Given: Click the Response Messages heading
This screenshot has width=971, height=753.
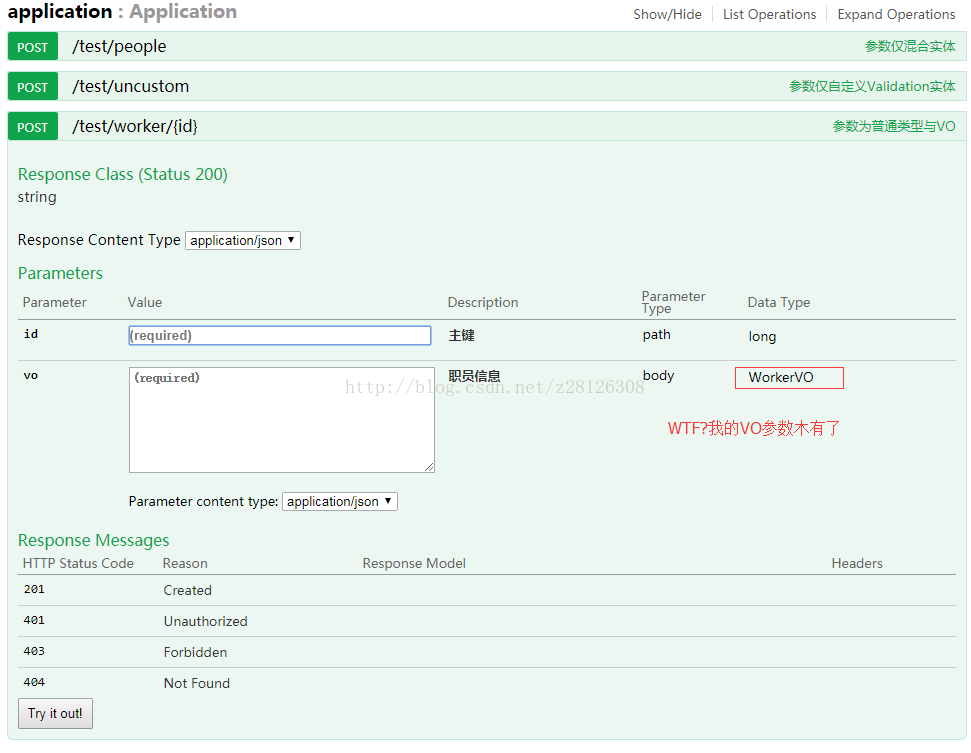Looking at the screenshot, I should (x=94, y=541).
